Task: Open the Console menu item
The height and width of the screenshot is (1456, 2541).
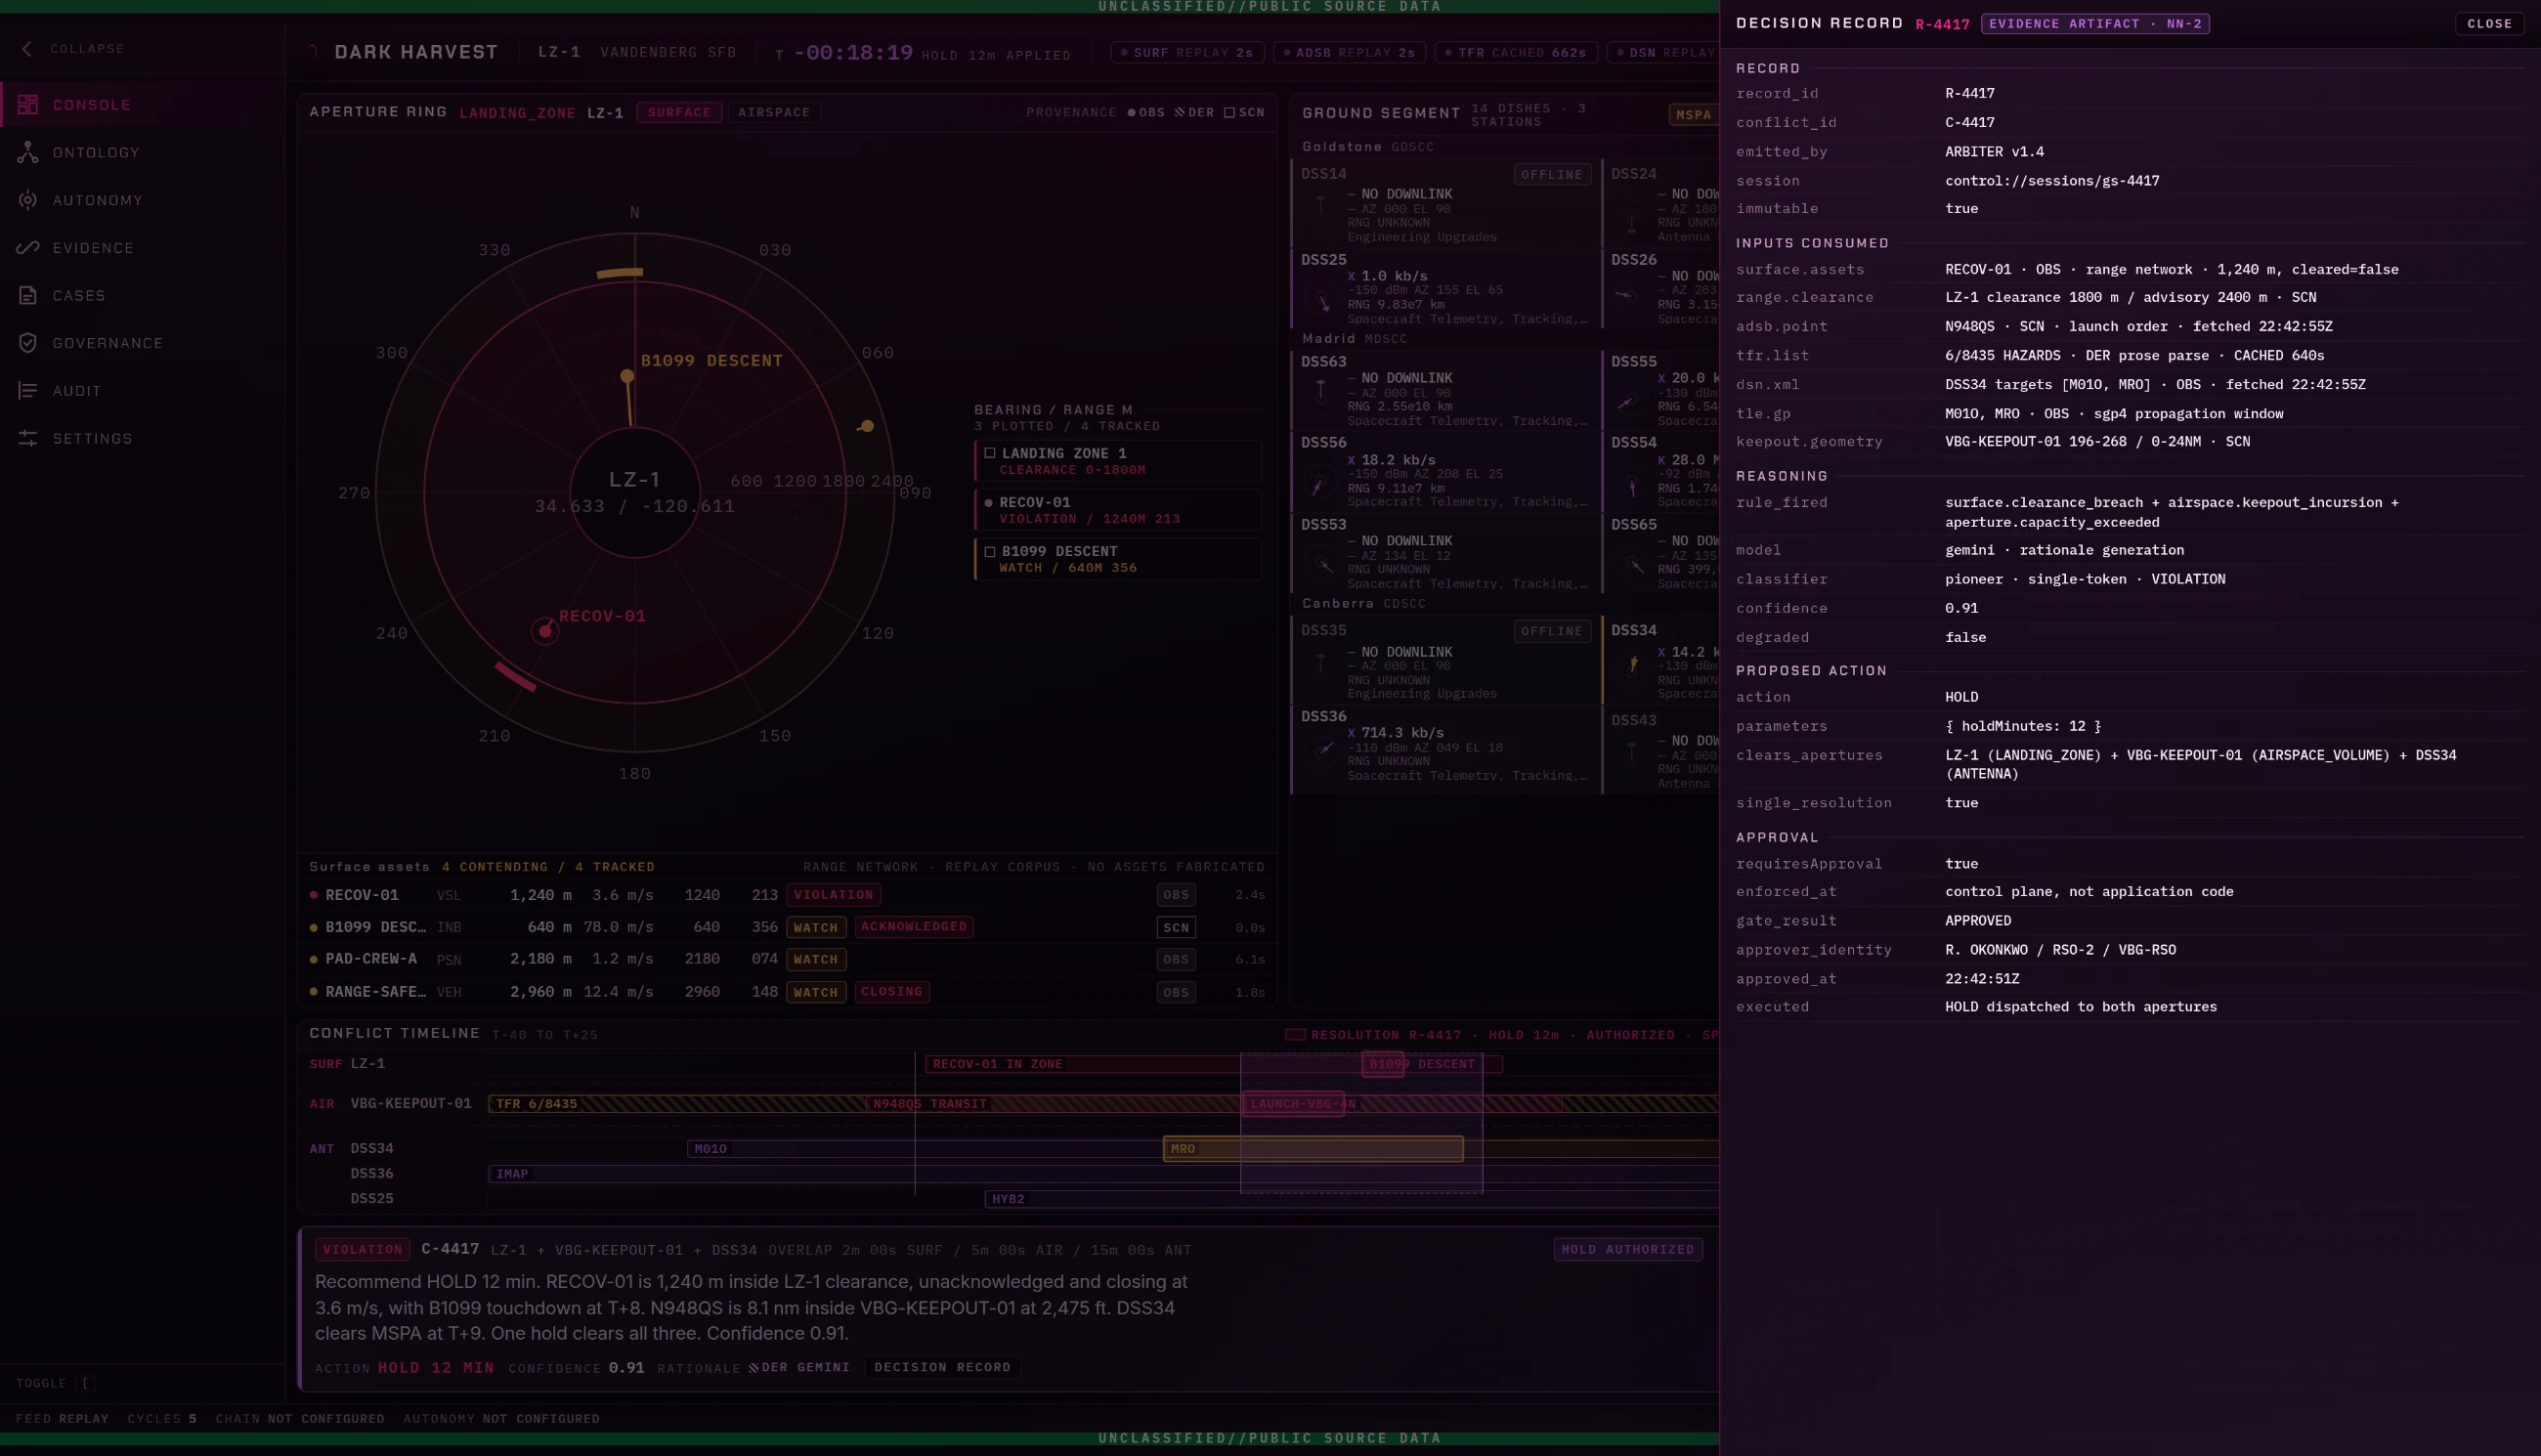Action: 142,105
